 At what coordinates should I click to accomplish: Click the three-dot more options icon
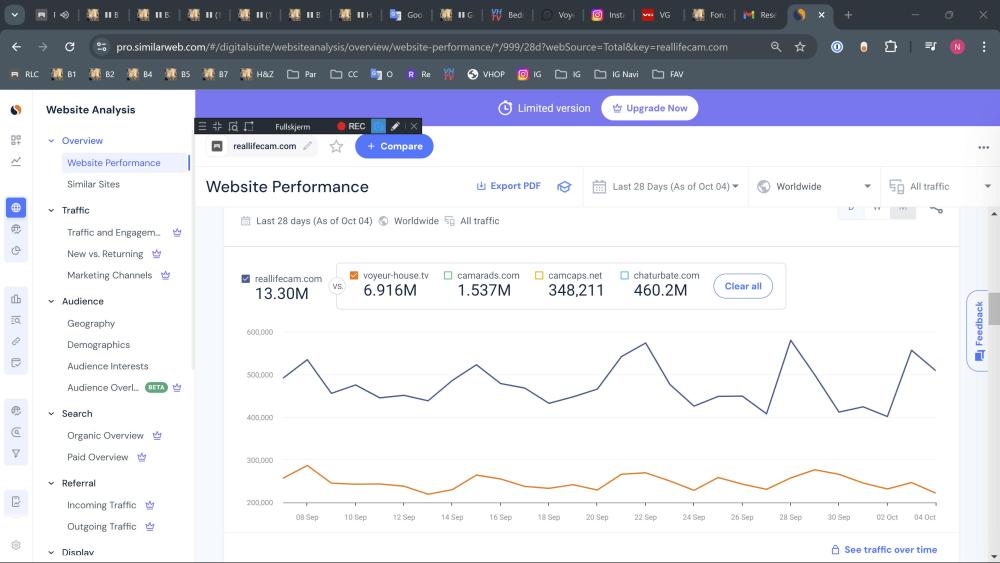[983, 147]
